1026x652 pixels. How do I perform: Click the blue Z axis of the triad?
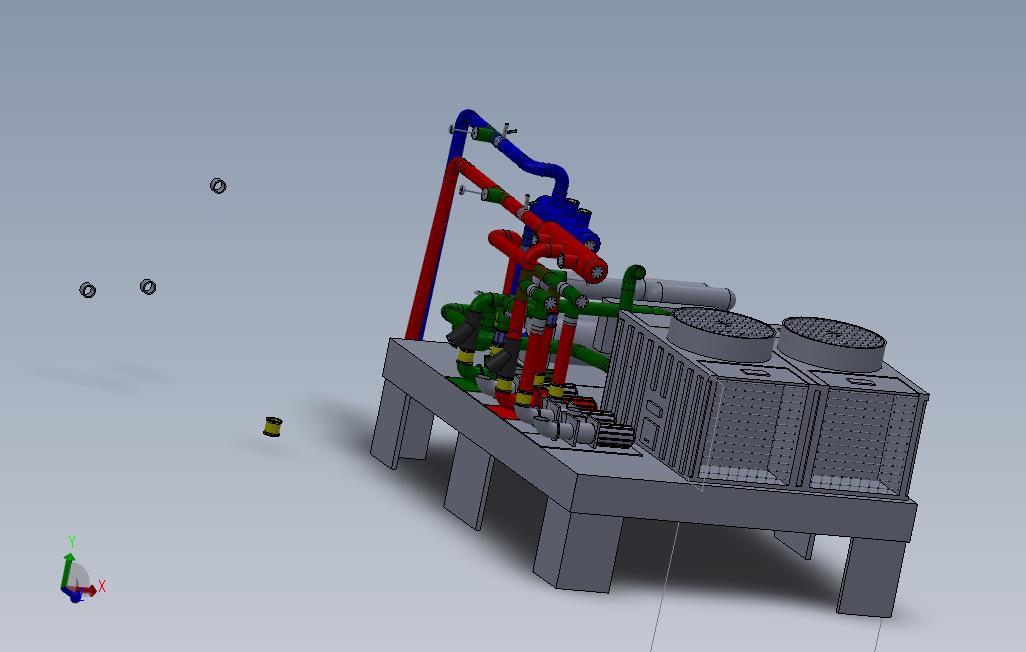coord(74,595)
